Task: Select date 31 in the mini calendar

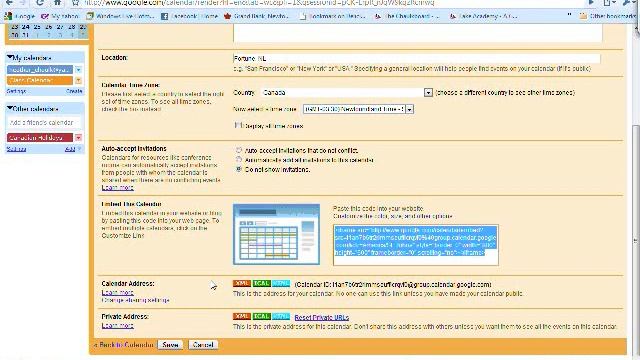Action: click(25, 35)
